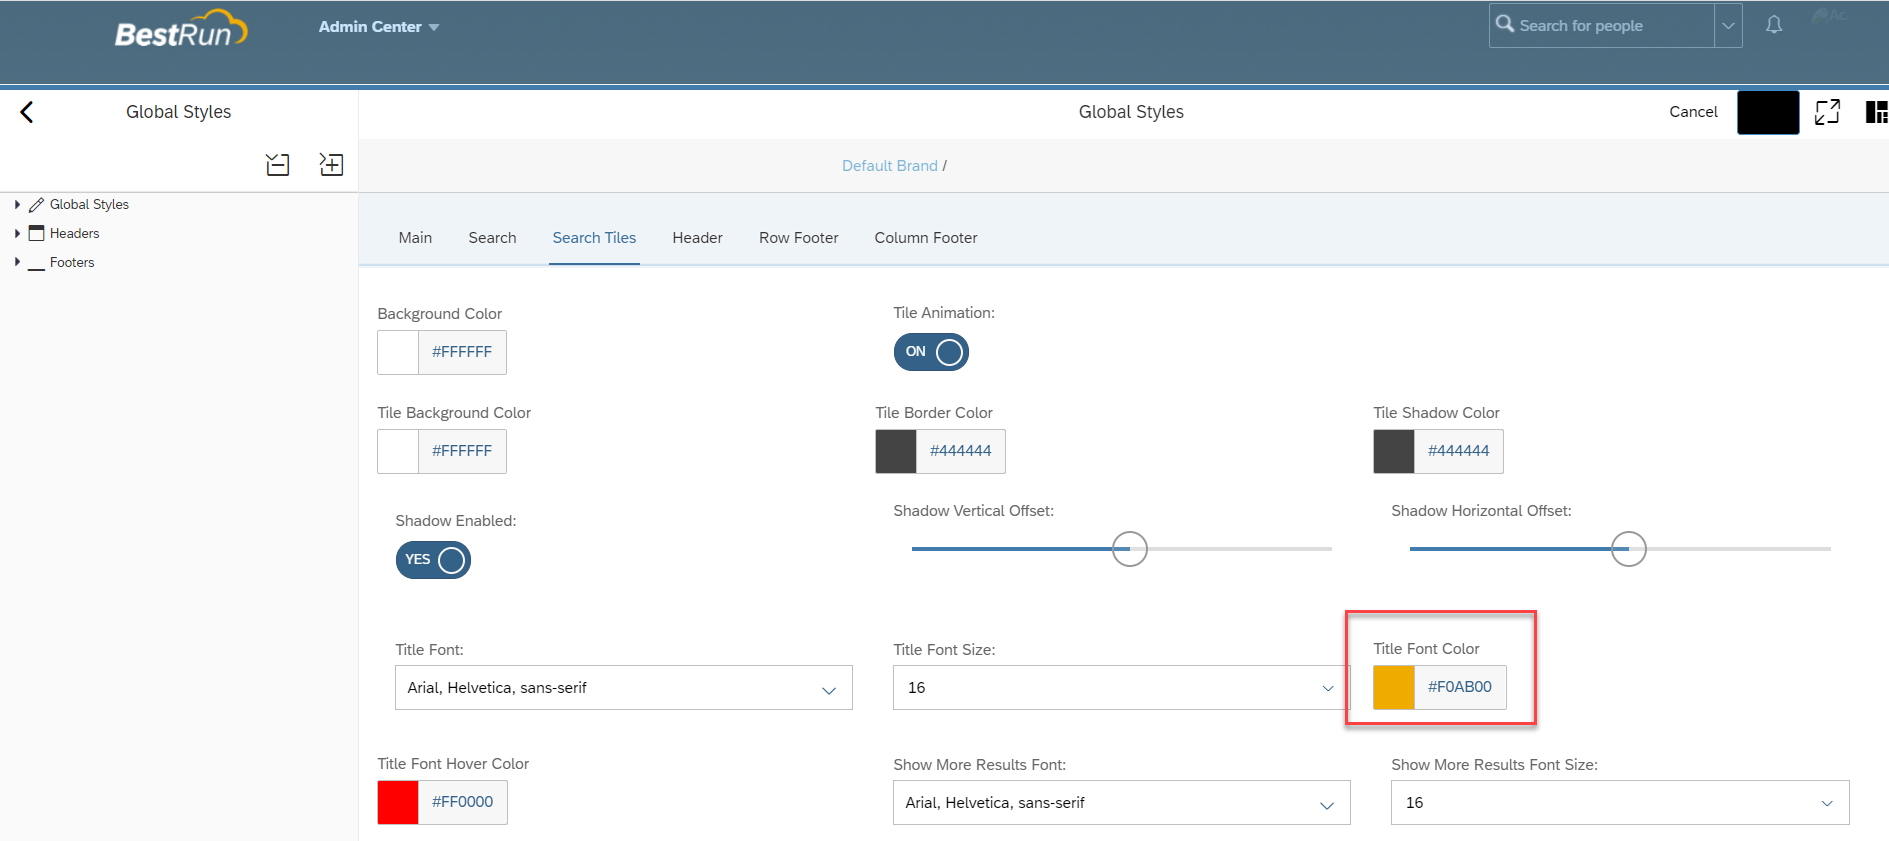Viewport: 1889px width, 841px height.
Task: Click the black save button next to Cancel
Action: [1768, 112]
